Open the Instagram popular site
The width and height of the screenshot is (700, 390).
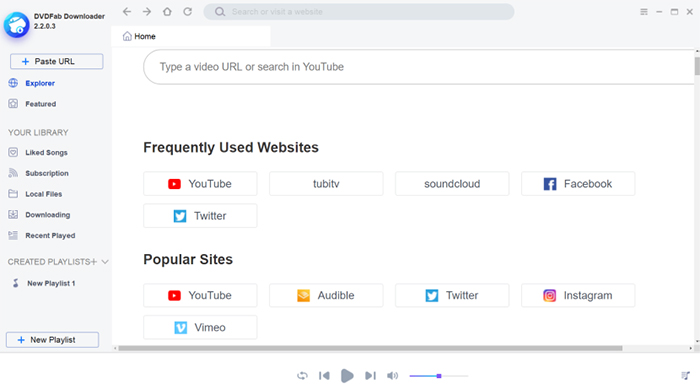[578, 295]
